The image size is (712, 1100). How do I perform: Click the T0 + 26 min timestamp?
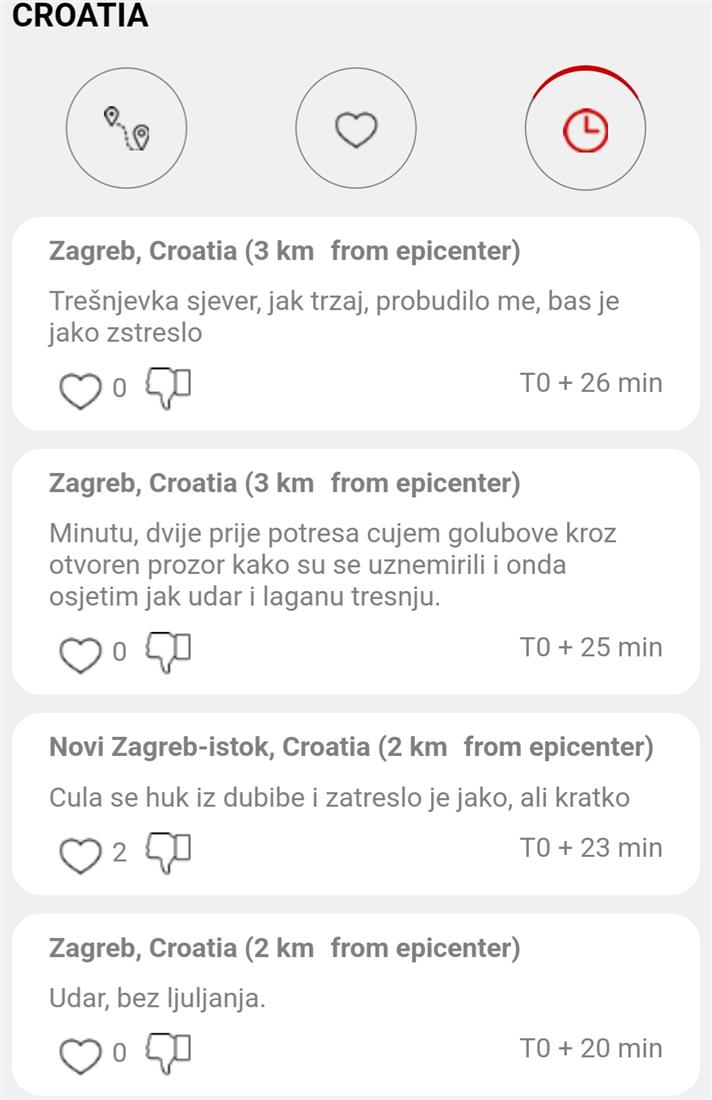tap(590, 383)
